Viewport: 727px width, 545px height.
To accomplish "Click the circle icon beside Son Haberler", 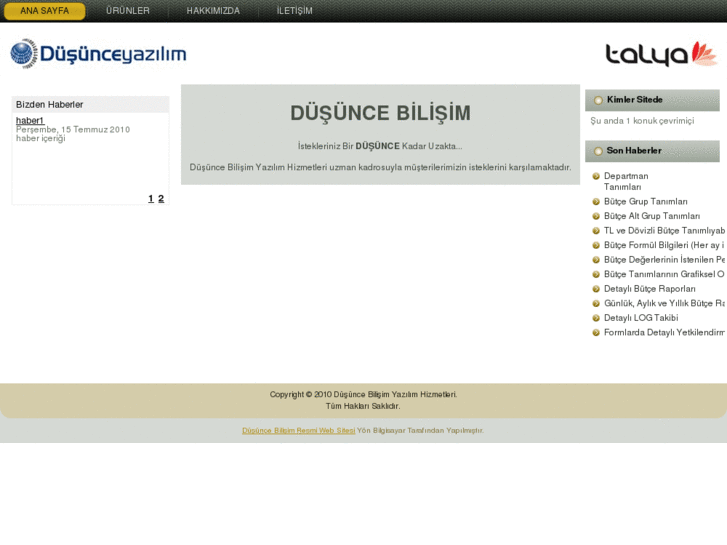I will click(598, 151).
